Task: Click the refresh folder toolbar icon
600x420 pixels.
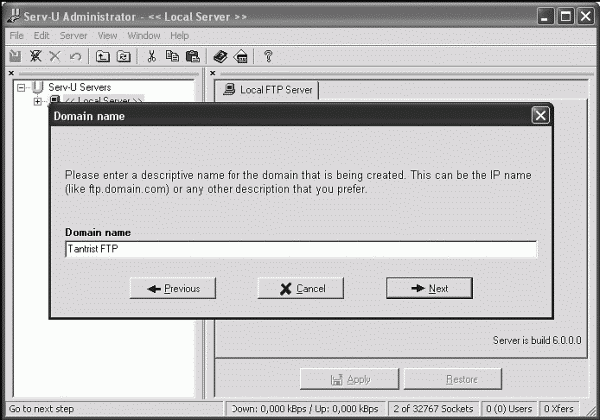Action: tap(124, 57)
